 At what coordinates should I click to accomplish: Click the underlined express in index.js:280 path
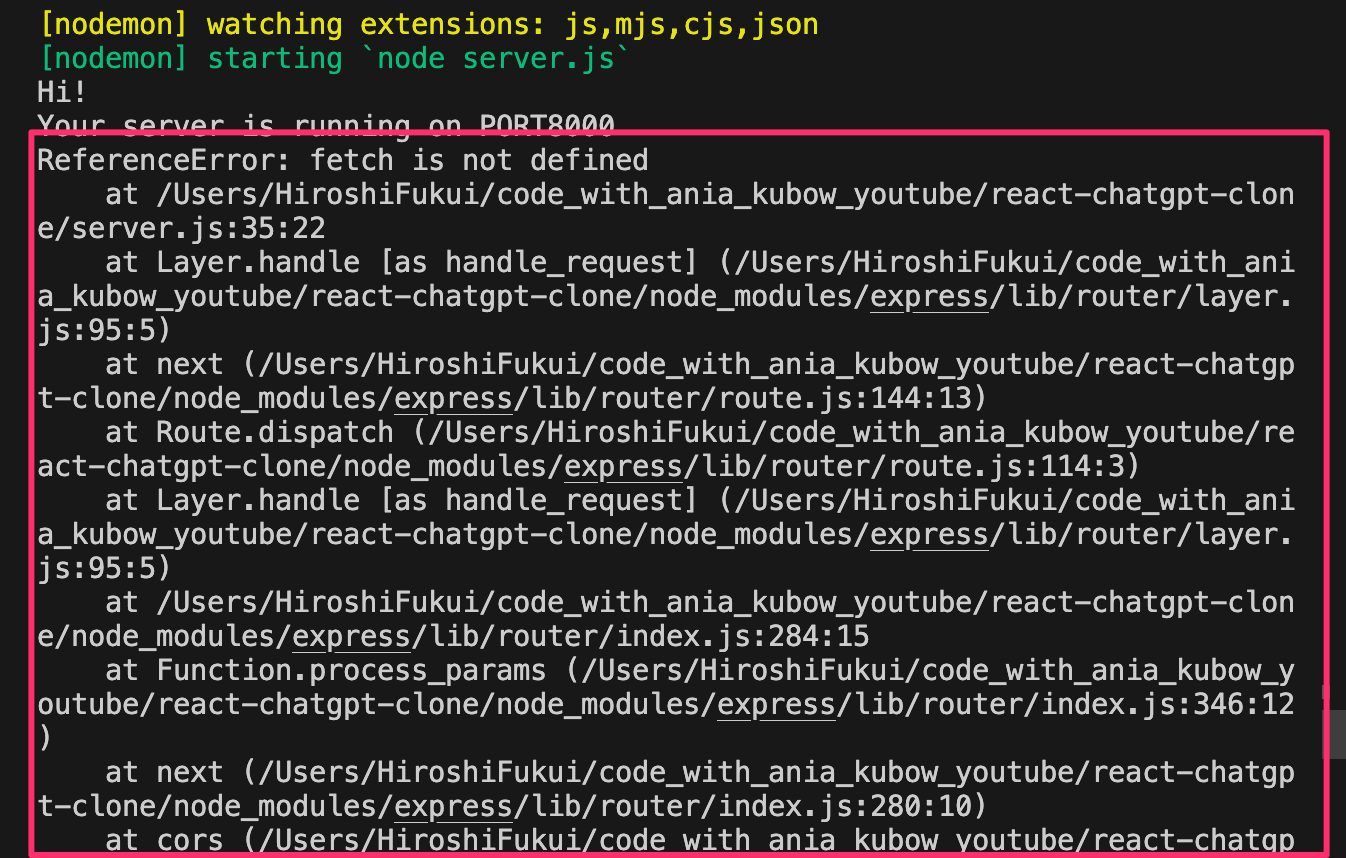tap(453, 805)
